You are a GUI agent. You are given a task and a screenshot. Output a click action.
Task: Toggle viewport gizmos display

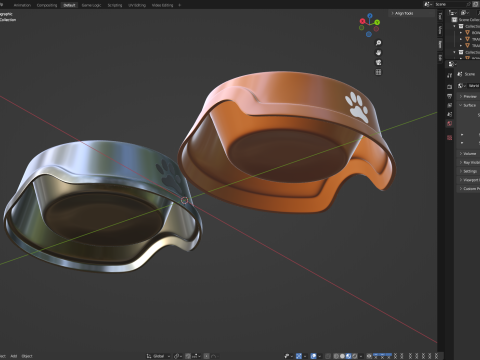[299, 356]
